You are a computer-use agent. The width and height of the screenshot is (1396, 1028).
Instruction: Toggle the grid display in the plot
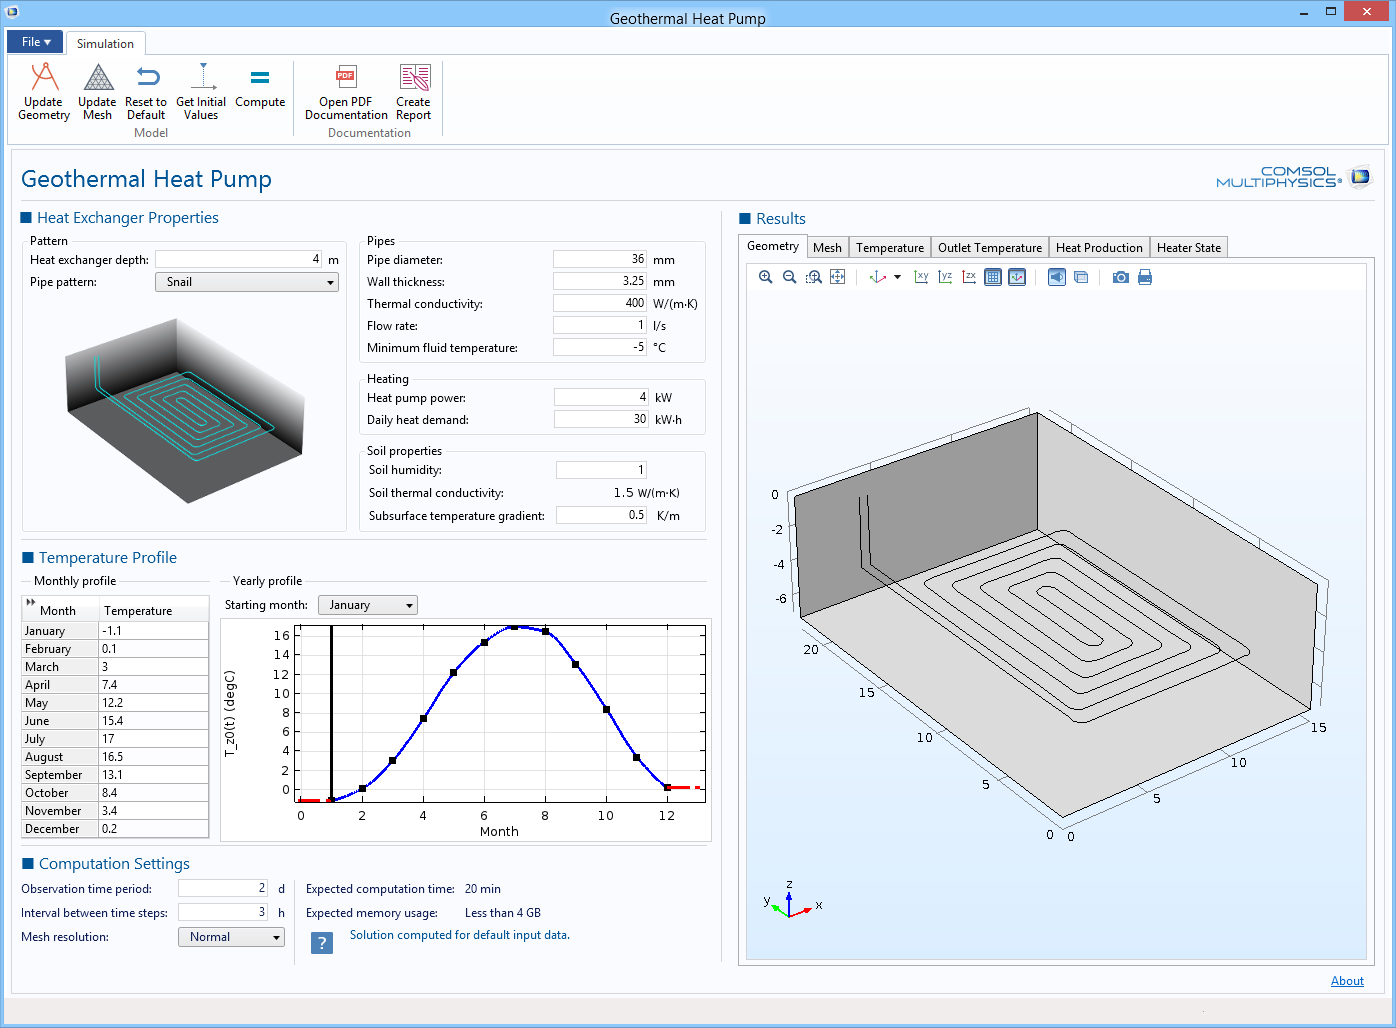tap(993, 277)
